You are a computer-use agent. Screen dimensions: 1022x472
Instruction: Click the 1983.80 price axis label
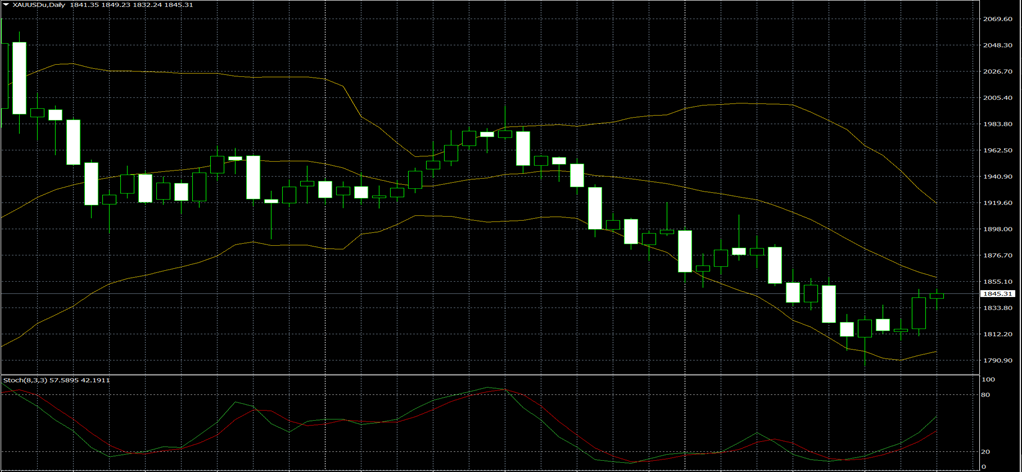(x=999, y=124)
